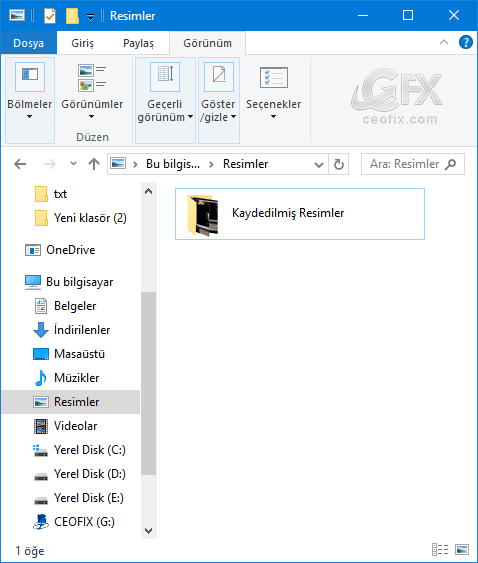Screen dimensions: 478x563
Task: Switch to the Paylaş tab
Action: point(138,43)
